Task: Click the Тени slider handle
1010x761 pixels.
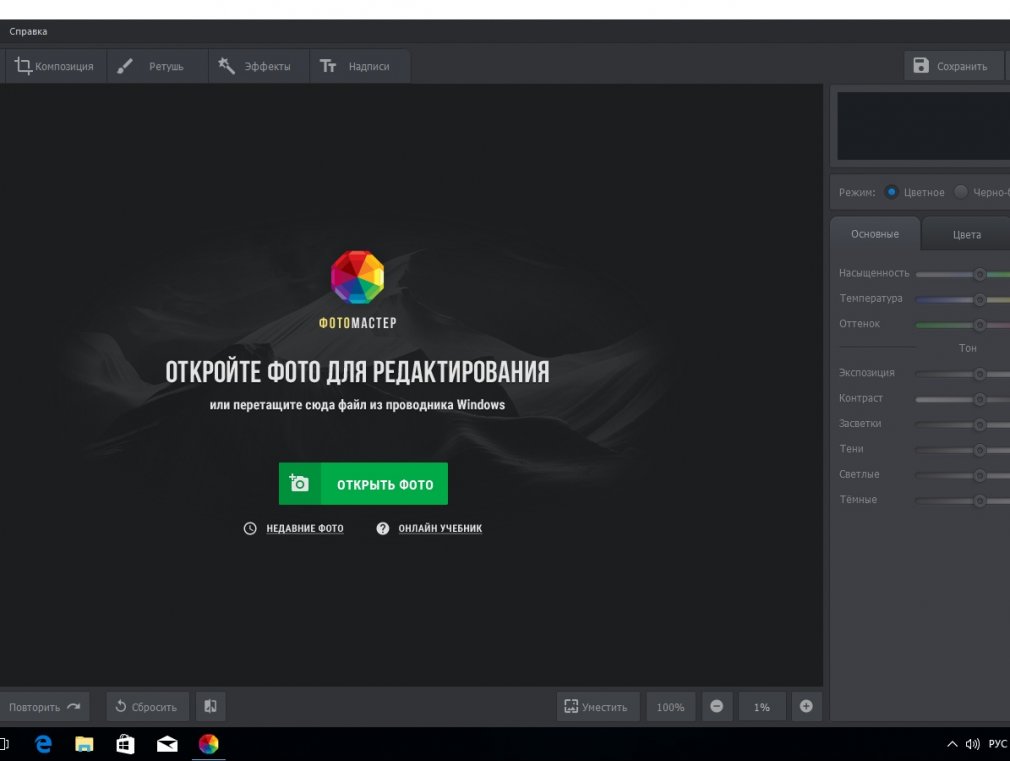Action: tap(979, 450)
